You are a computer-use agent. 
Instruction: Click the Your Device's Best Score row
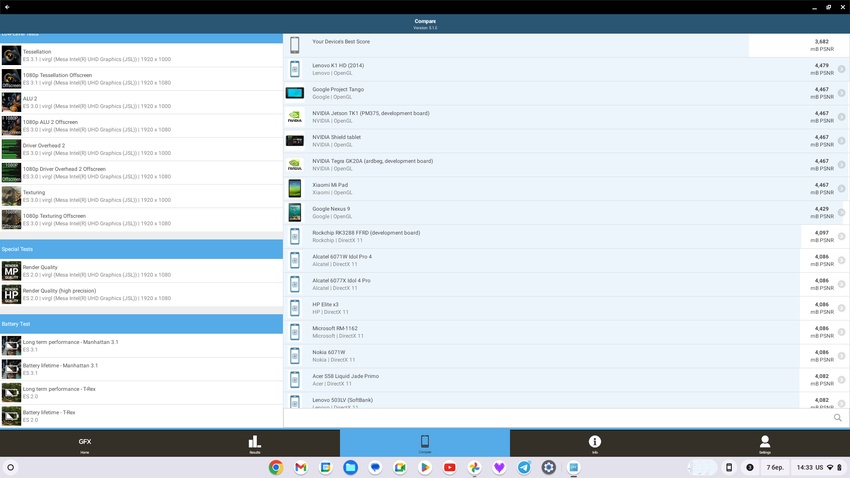tap(515, 45)
